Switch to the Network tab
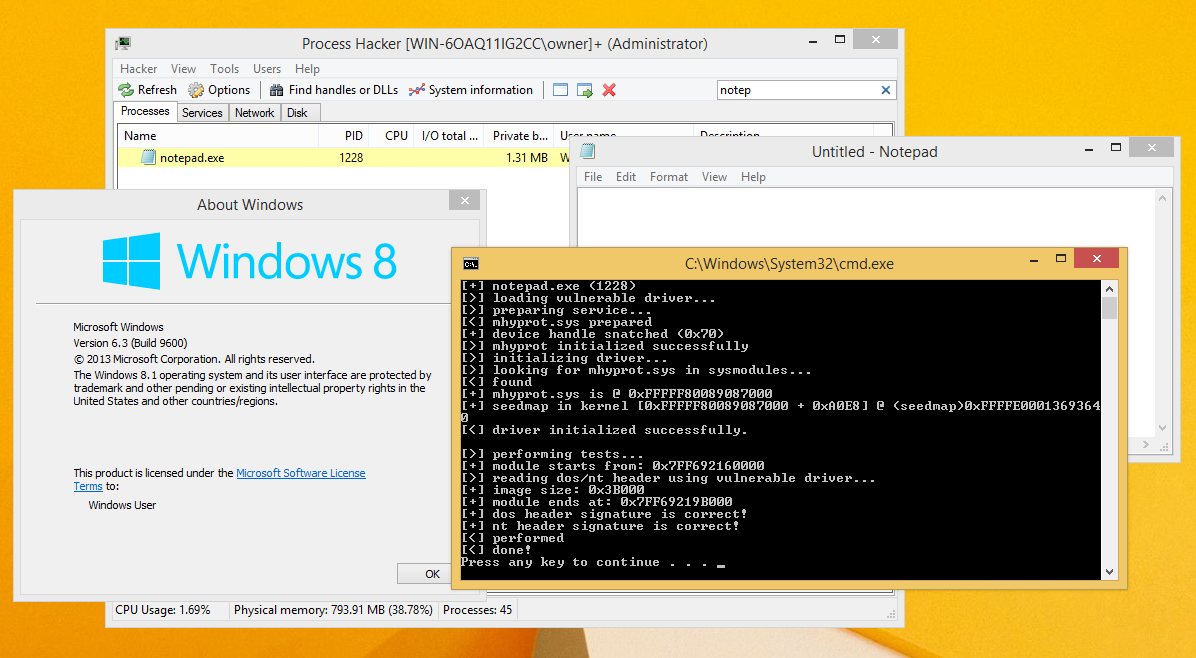This screenshot has width=1196, height=658. [254, 113]
